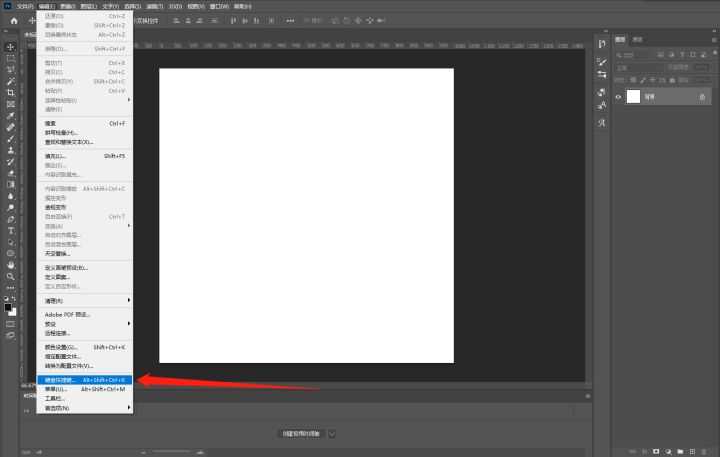Choose Adobe PDF presets entry
Screen dimensions: 720x457
[85, 315]
